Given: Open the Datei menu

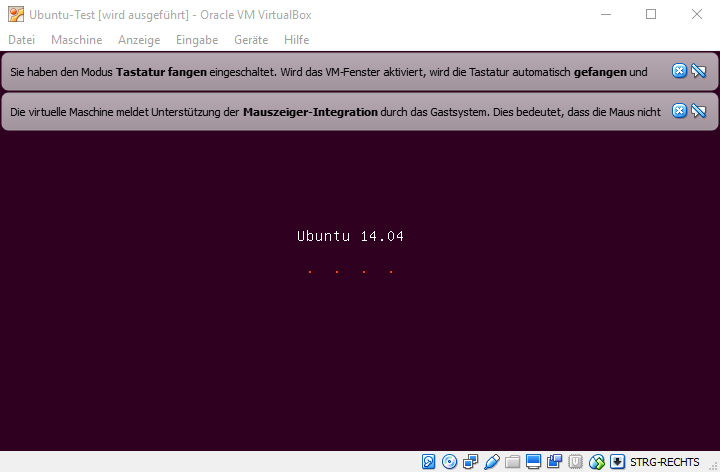Looking at the screenshot, I should (x=21, y=40).
